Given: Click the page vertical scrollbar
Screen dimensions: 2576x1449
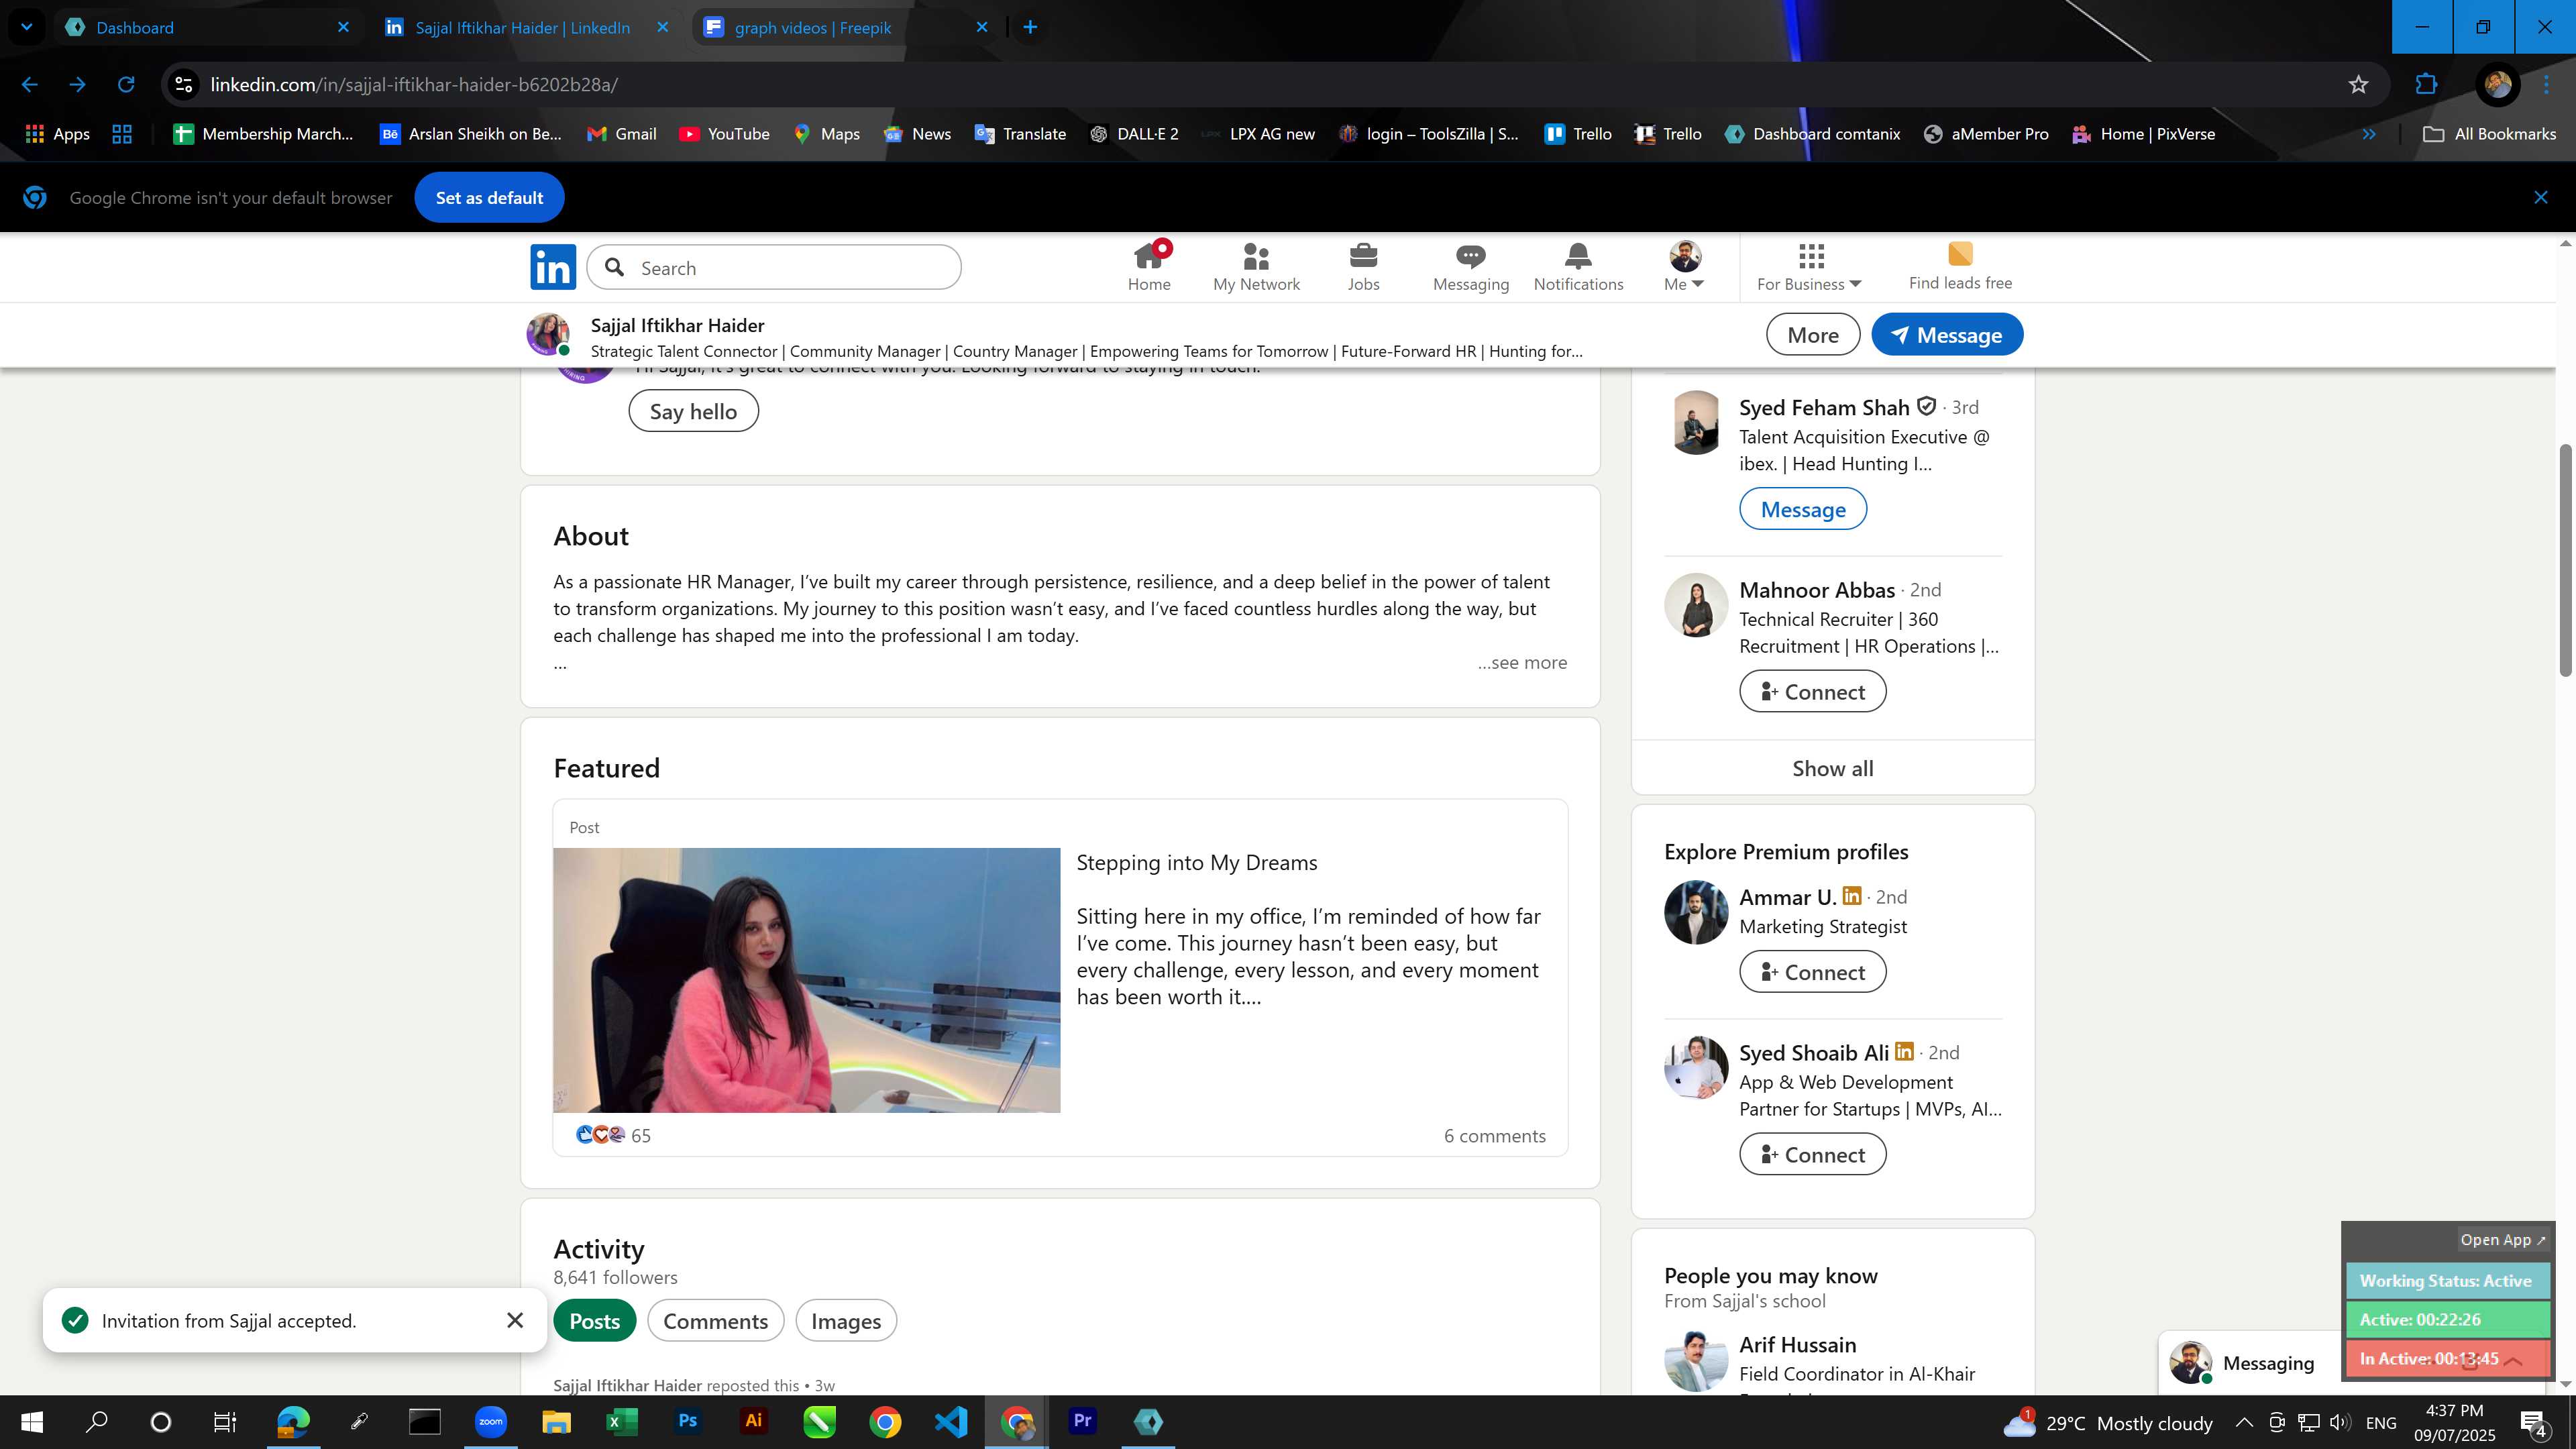Looking at the screenshot, I should tap(2565, 560).
